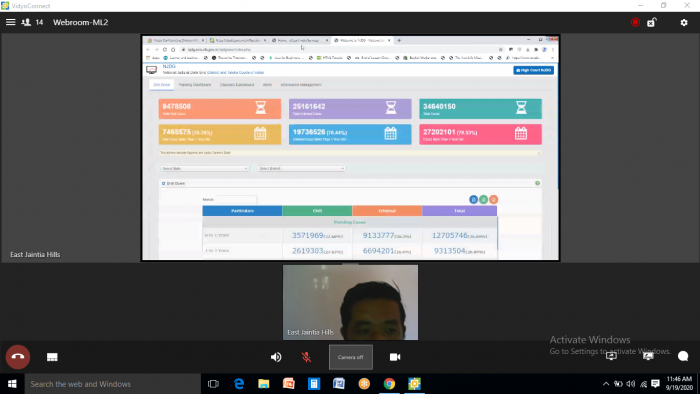The height and width of the screenshot is (394, 700).
Task: Turn on the video camera icon
Action: pyautogui.click(x=395, y=357)
